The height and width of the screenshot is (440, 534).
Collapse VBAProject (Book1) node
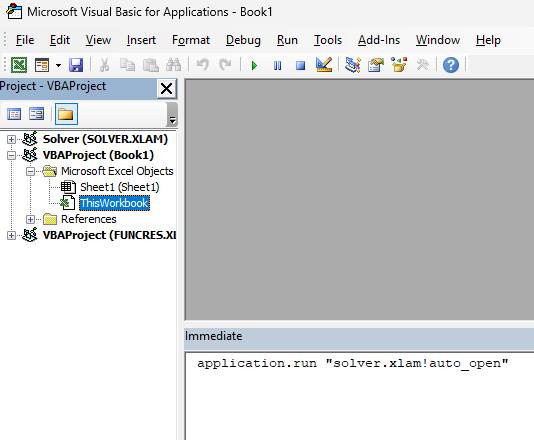[x=11, y=156]
